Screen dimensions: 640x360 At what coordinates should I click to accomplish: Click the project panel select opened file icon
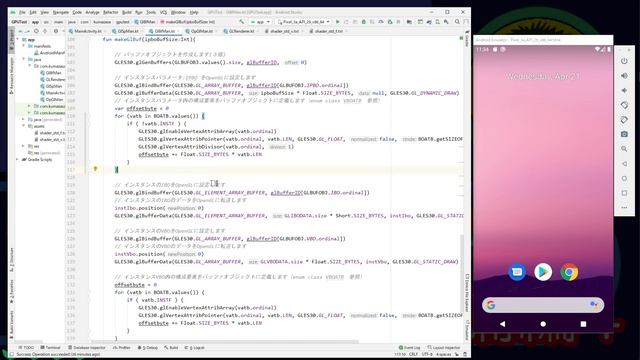pyautogui.click(x=37, y=31)
